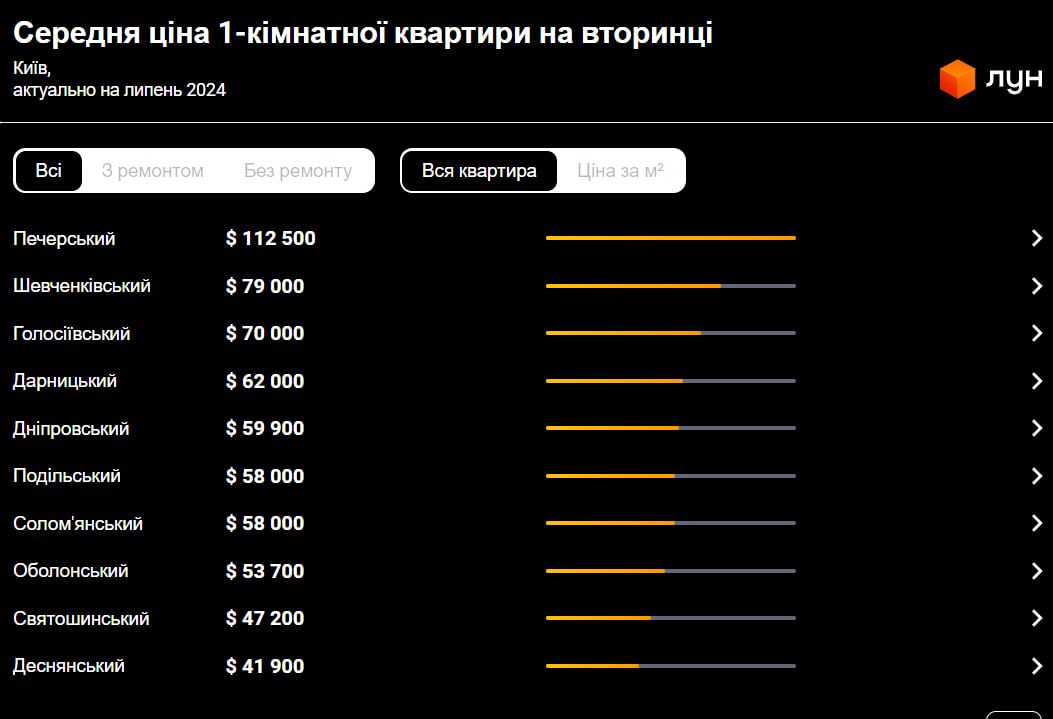This screenshot has width=1053, height=719.
Task: Open details chevron for Святошинський district
Action: (x=1037, y=618)
